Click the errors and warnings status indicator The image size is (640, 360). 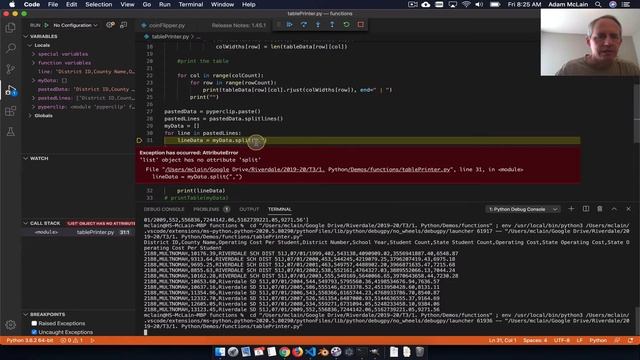(72, 340)
